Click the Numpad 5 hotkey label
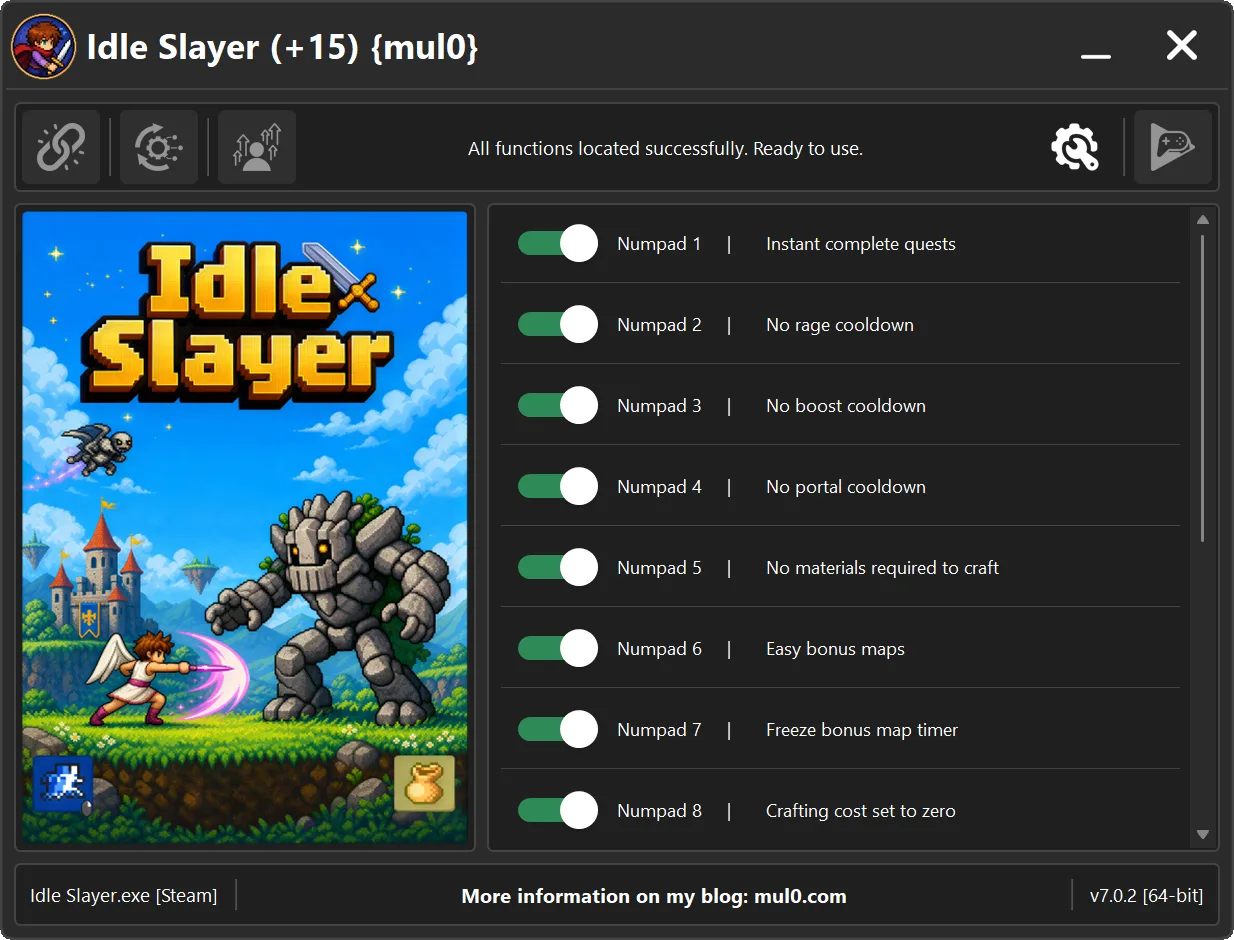Screen dimensions: 1234x940 click(x=659, y=568)
